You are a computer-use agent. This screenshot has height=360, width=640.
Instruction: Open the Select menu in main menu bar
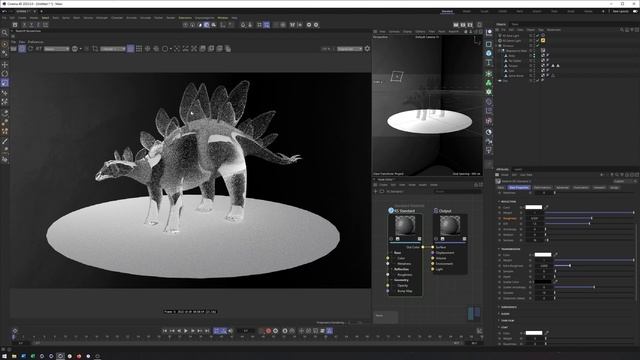point(45,18)
